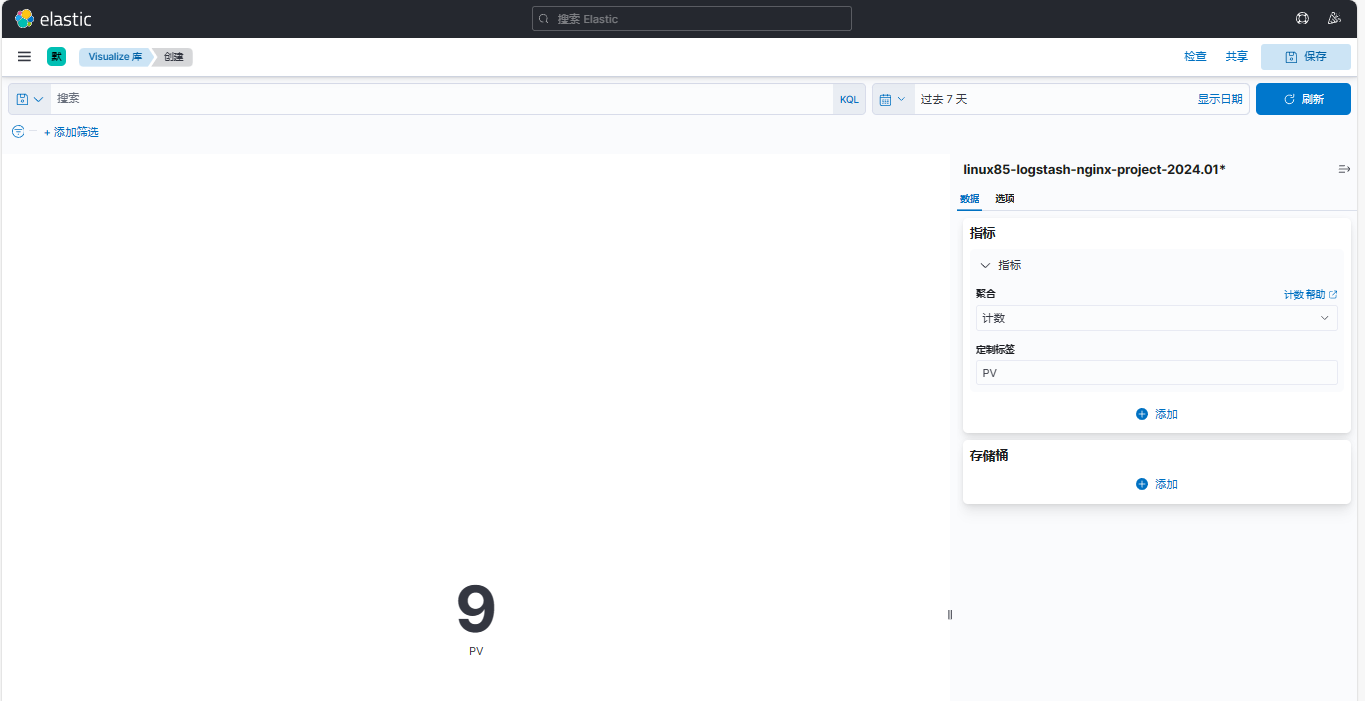This screenshot has width=1365, height=701.
Task: Click the Elastic logo
Action: [53, 18]
